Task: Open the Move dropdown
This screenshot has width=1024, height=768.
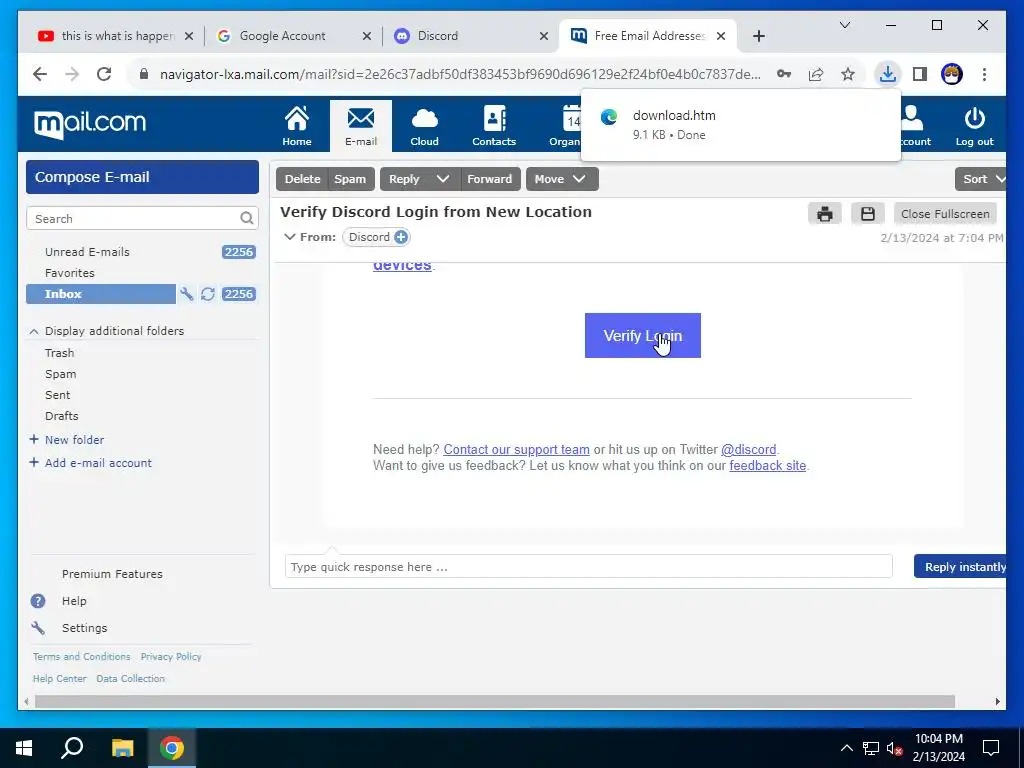Action: point(562,179)
